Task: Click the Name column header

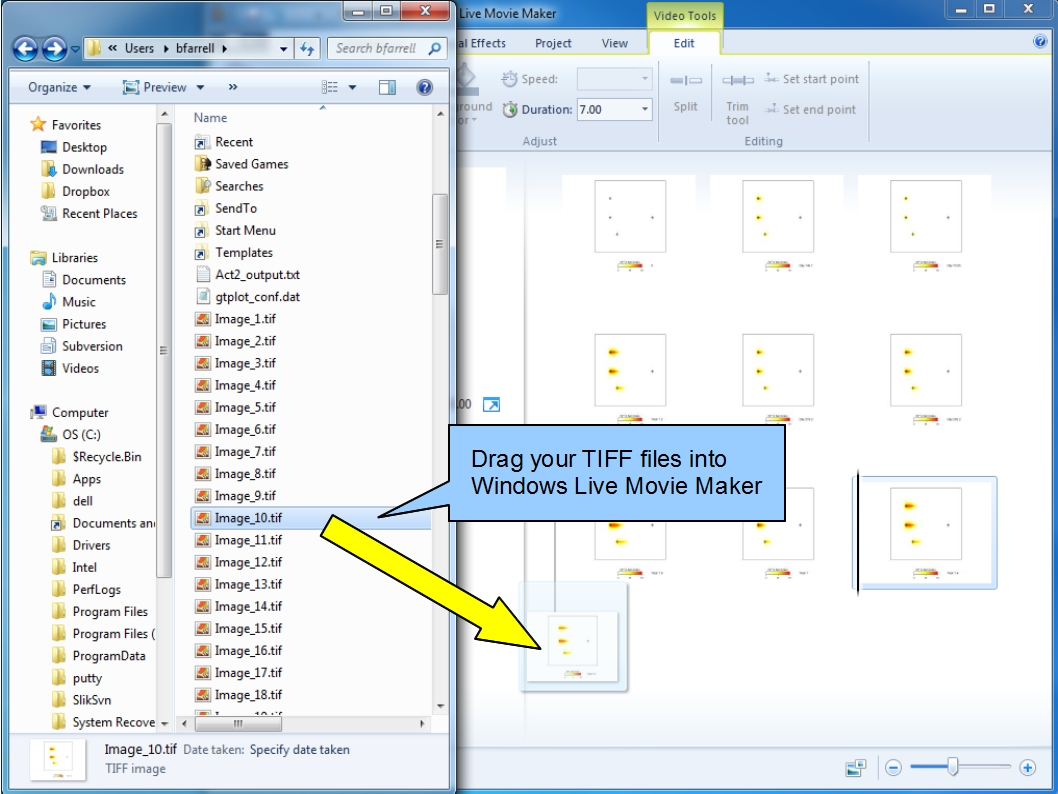Action: coord(211,117)
